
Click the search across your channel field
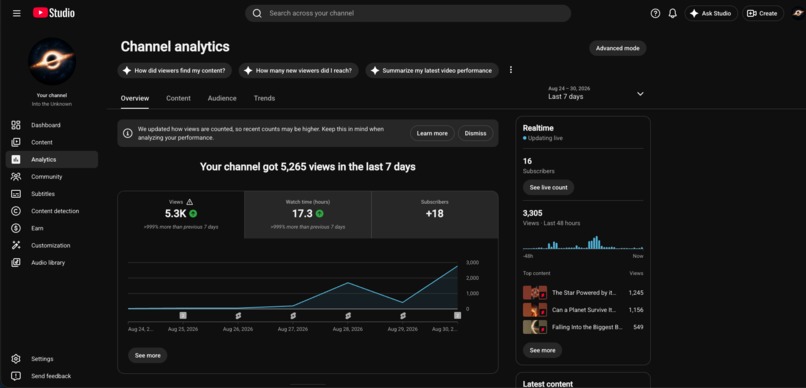[408, 13]
